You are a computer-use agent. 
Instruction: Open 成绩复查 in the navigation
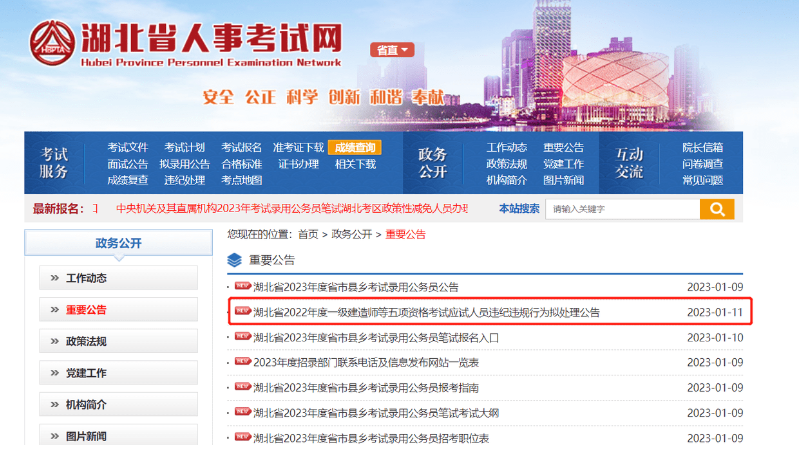pyautogui.click(x=128, y=180)
